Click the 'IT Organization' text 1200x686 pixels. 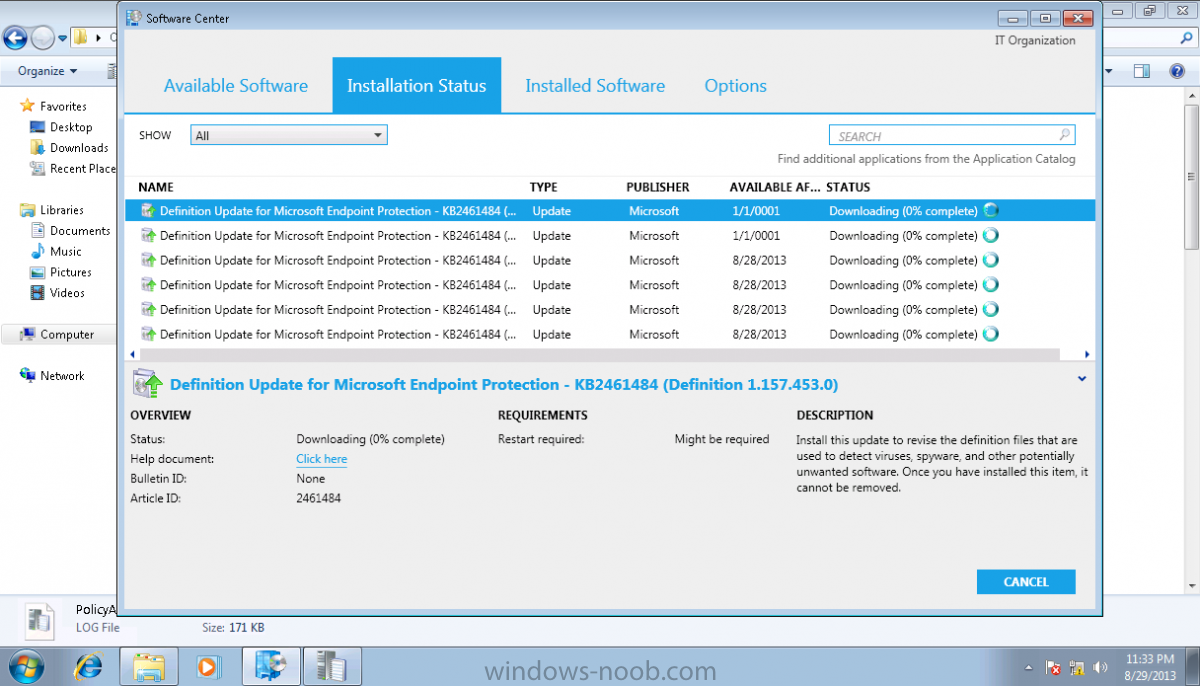point(1035,41)
